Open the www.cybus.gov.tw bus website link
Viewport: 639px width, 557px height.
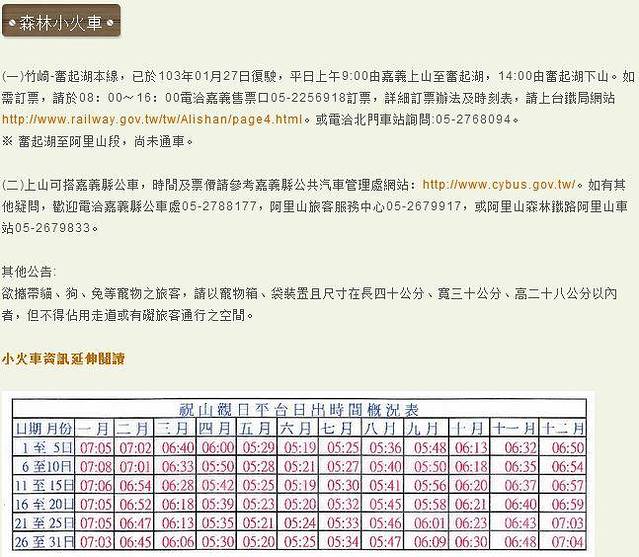point(500,184)
